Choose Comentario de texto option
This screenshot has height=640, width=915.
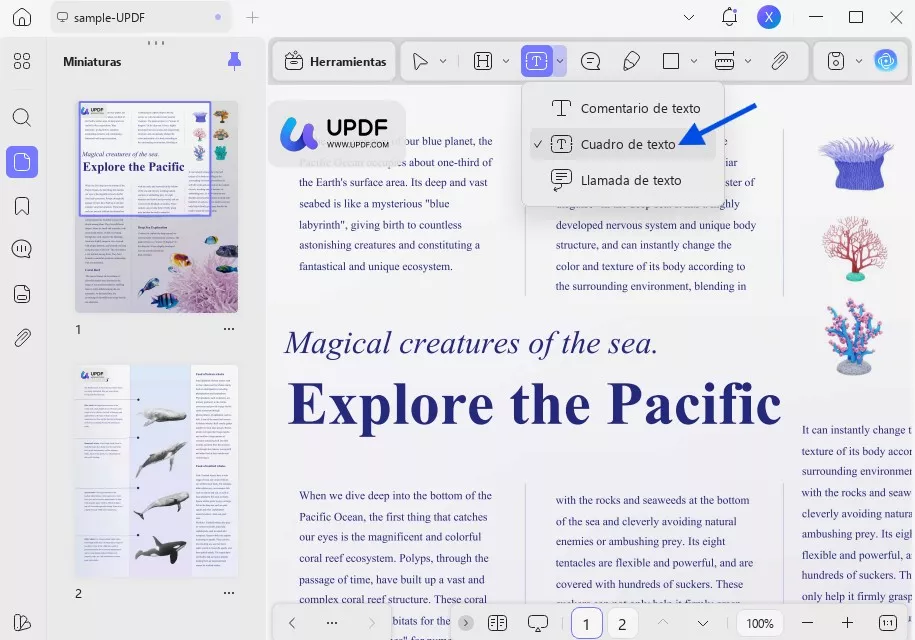pyautogui.click(x=623, y=109)
